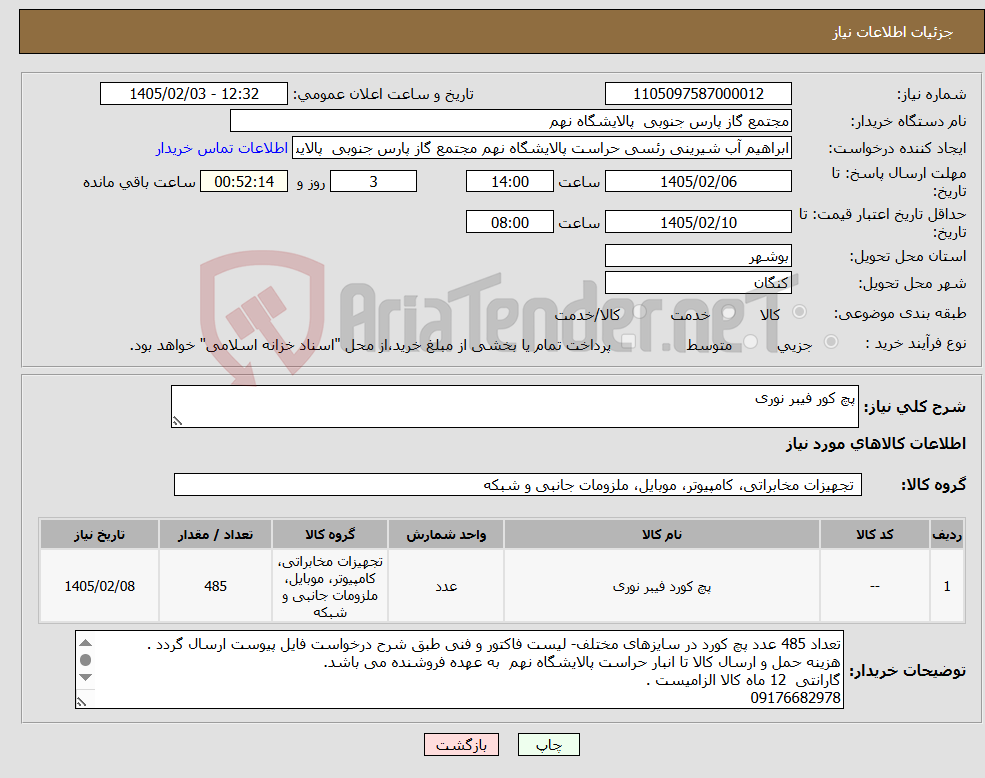Open اطلاعات تماس خریدار link

coord(222,148)
